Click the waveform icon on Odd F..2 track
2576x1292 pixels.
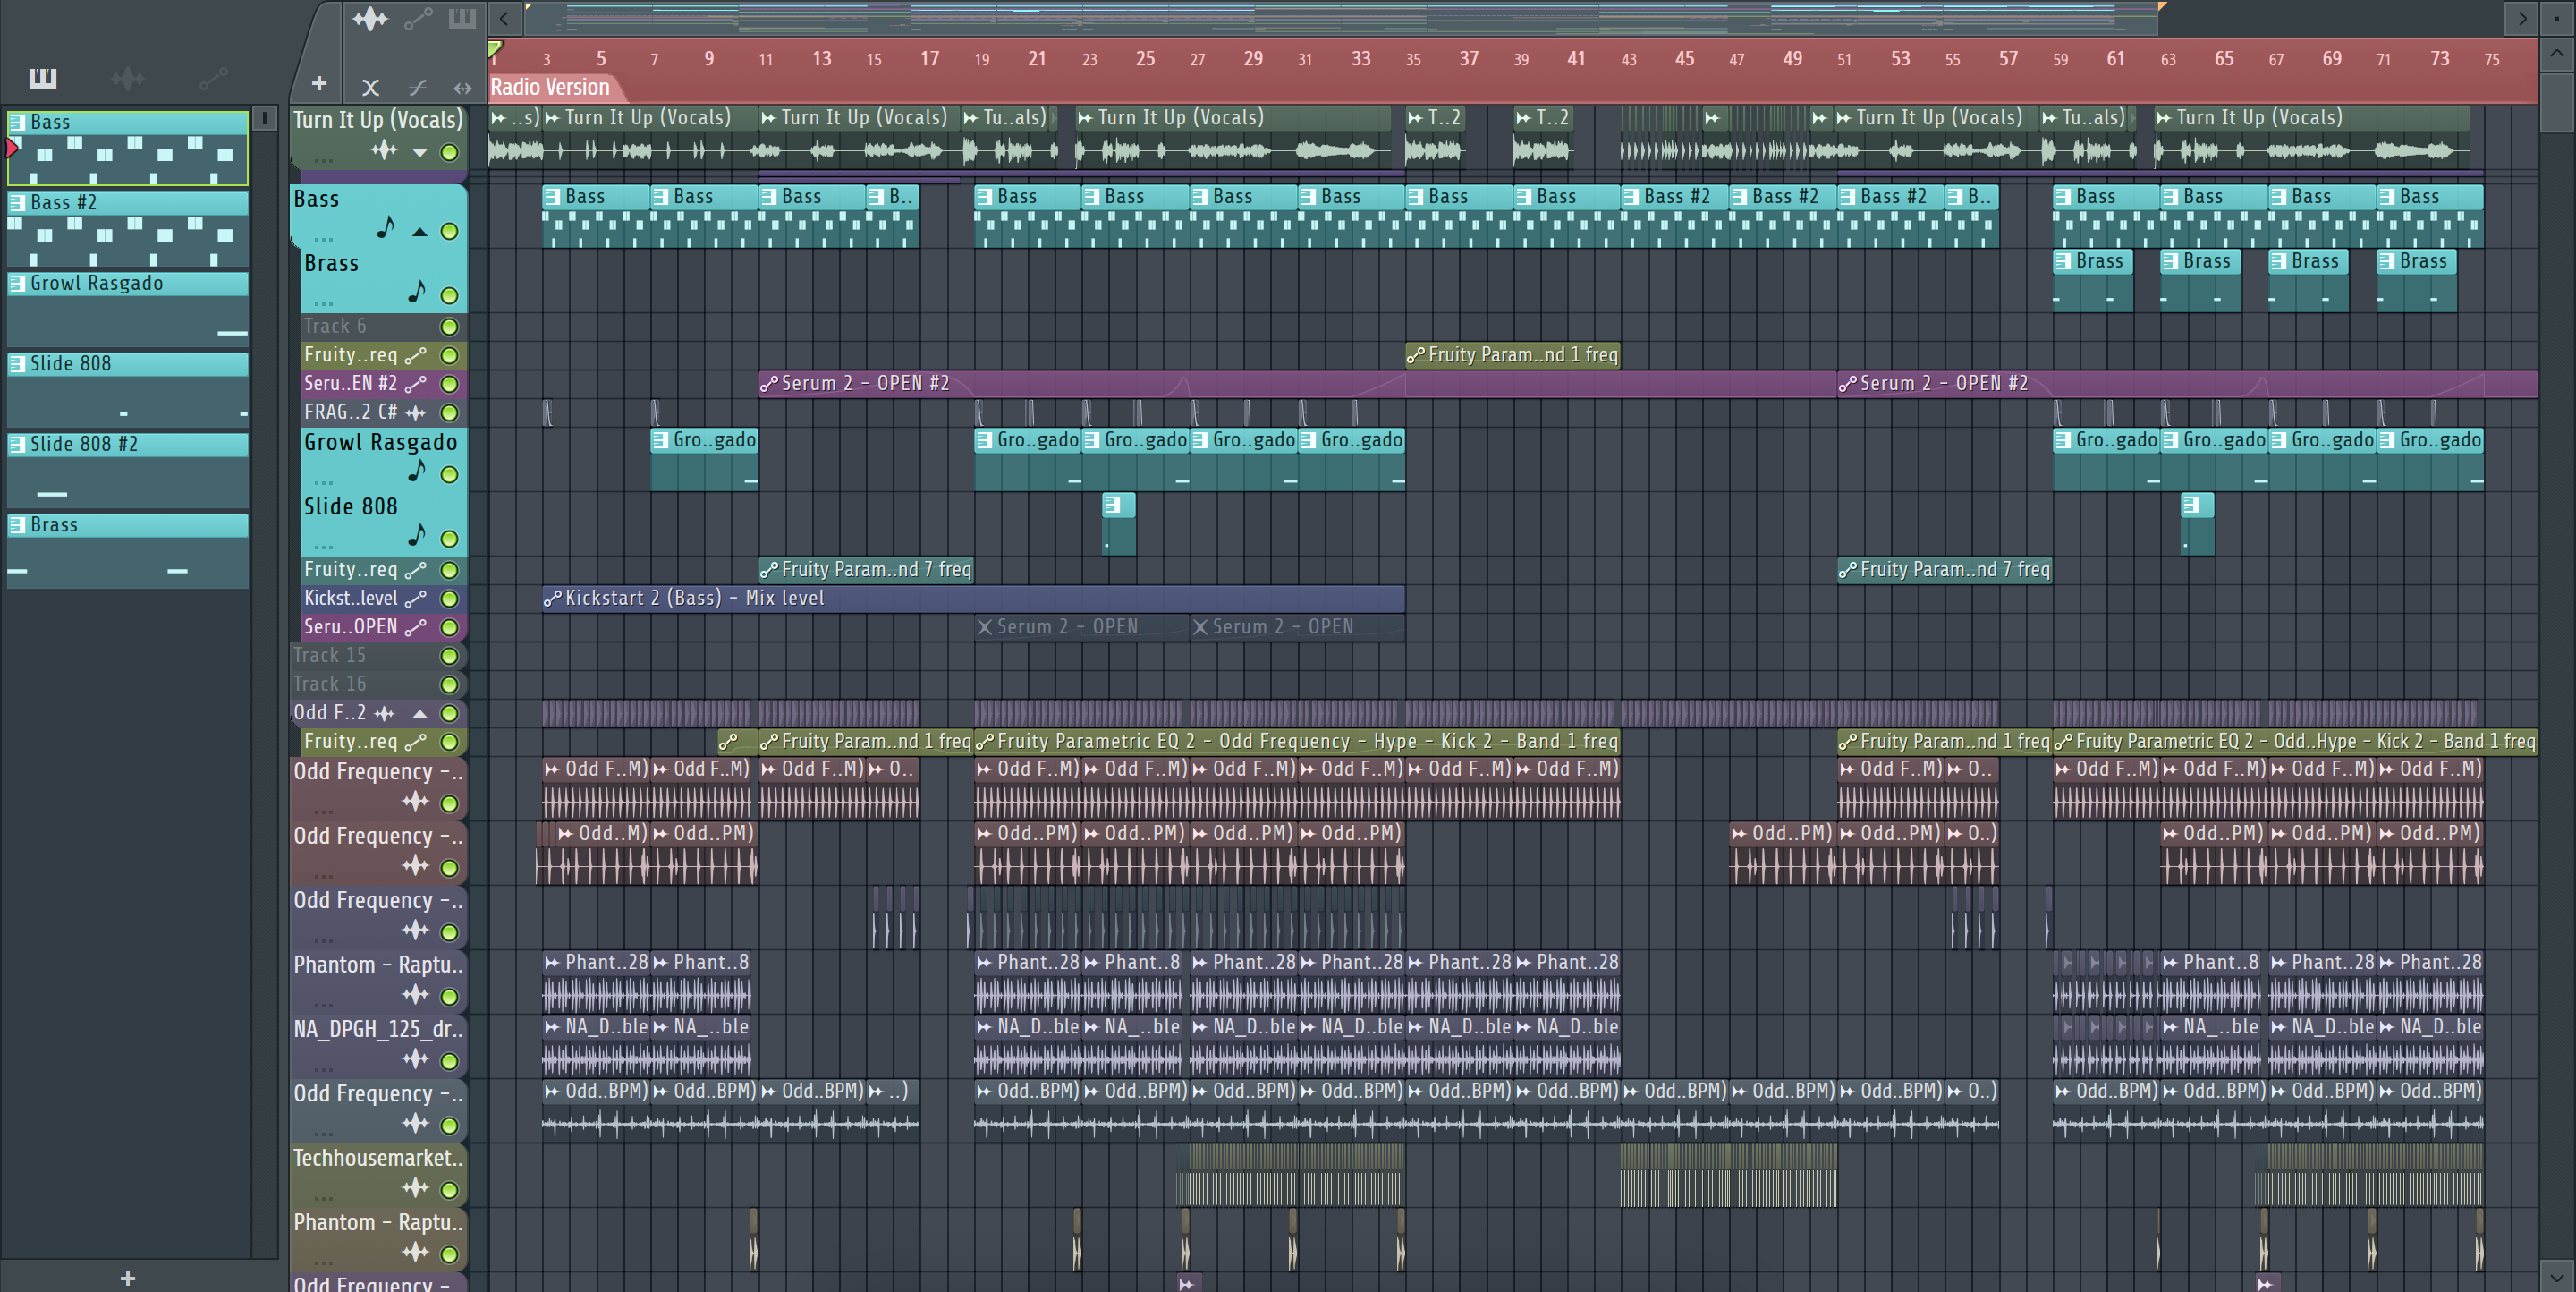pos(385,714)
